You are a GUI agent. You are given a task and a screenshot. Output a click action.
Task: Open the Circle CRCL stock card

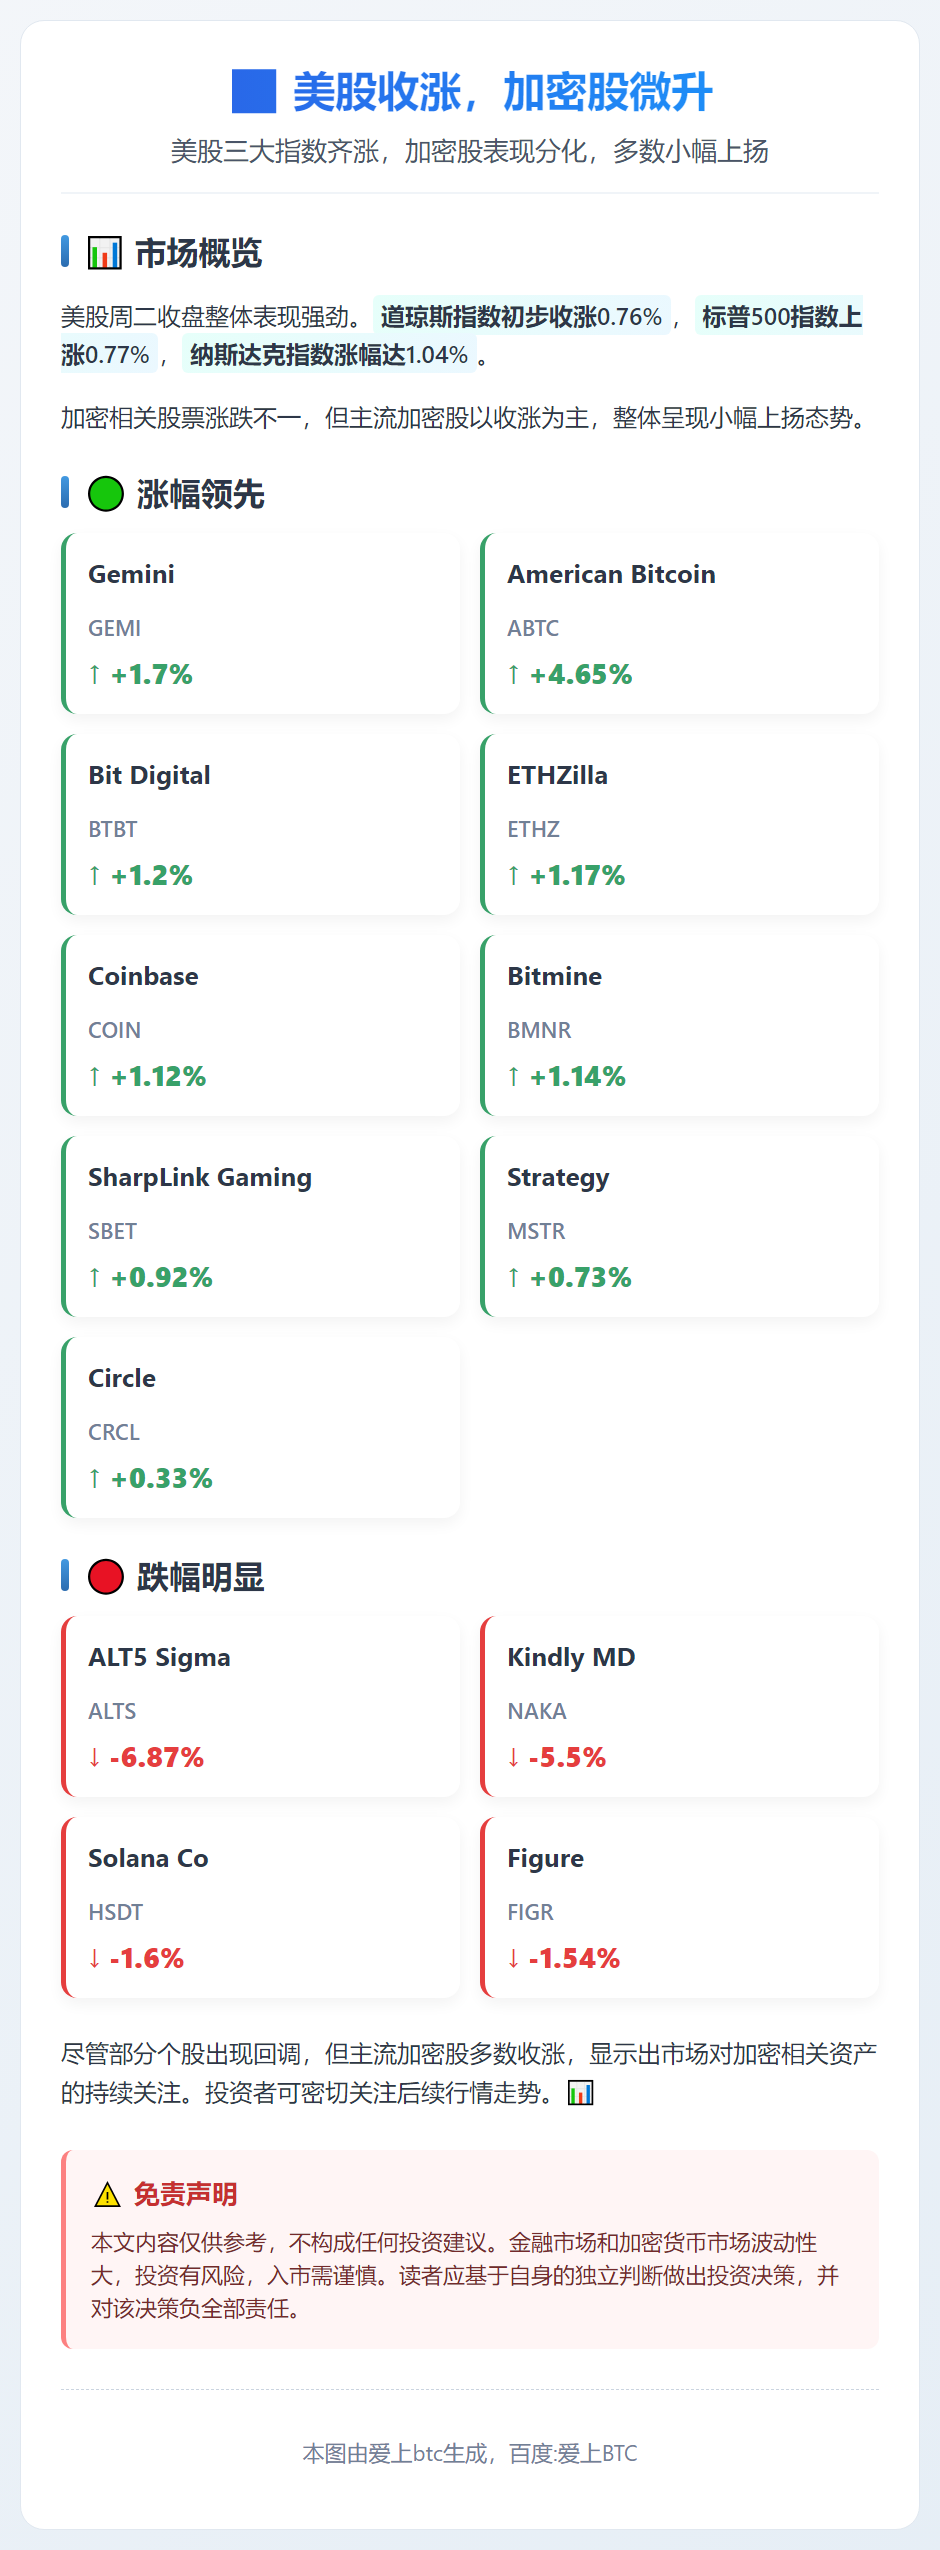[261, 1428]
